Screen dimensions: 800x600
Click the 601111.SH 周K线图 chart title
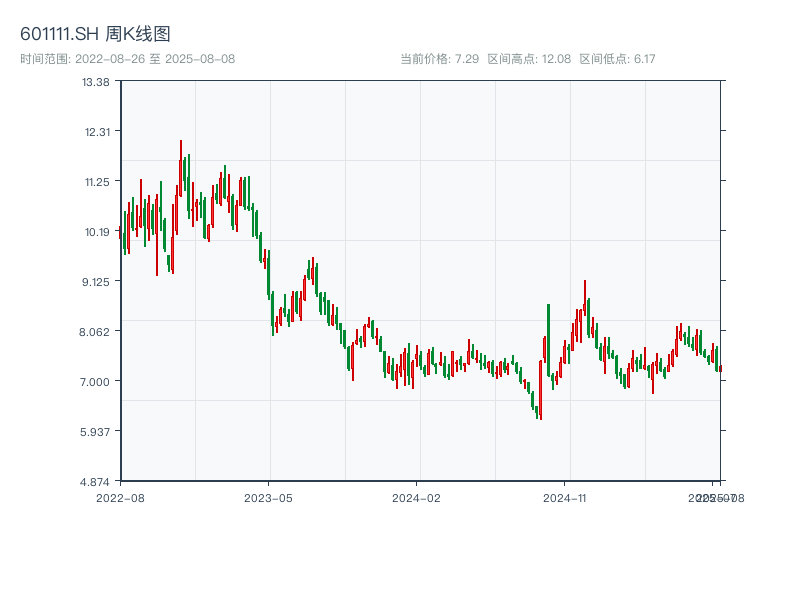pyautogui.click(x=95, y=33)
